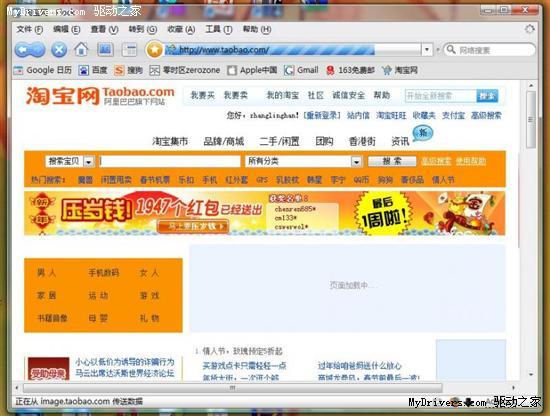Click the magnifier icon in the web search box
Screen dimensions: 550x416
(451, 49)
